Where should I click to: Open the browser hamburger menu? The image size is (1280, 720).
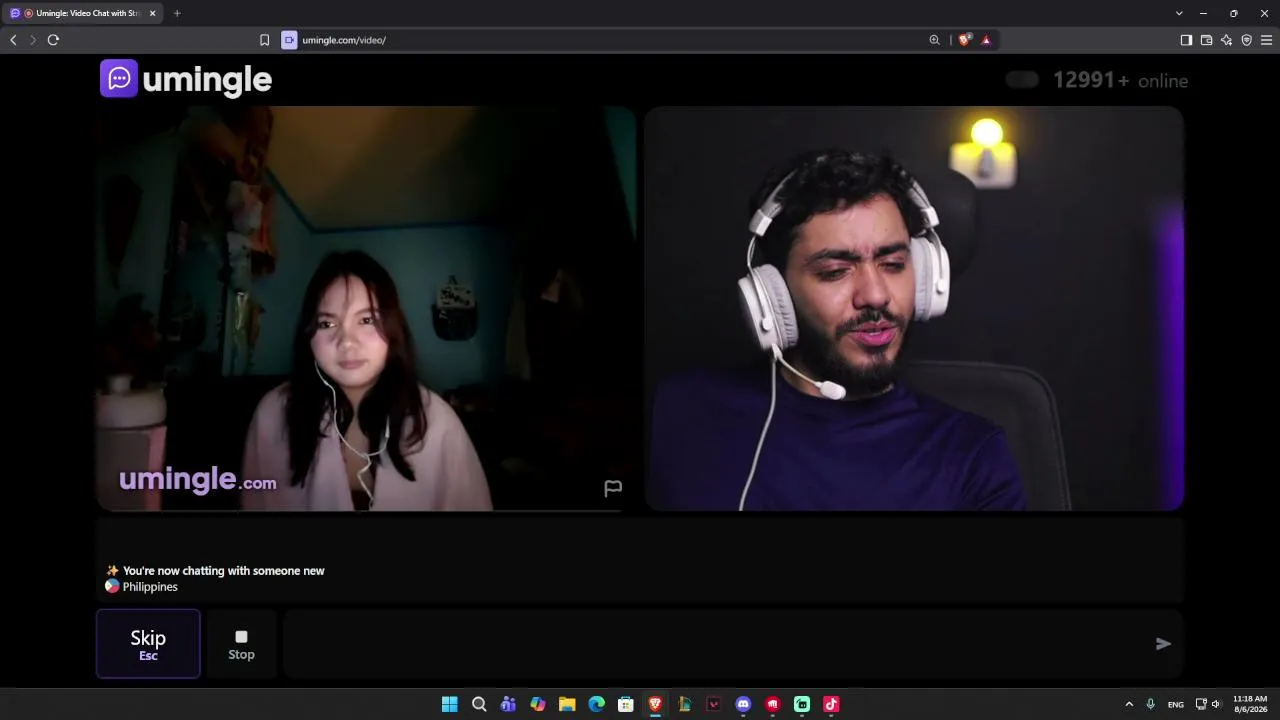point(1266,40)
